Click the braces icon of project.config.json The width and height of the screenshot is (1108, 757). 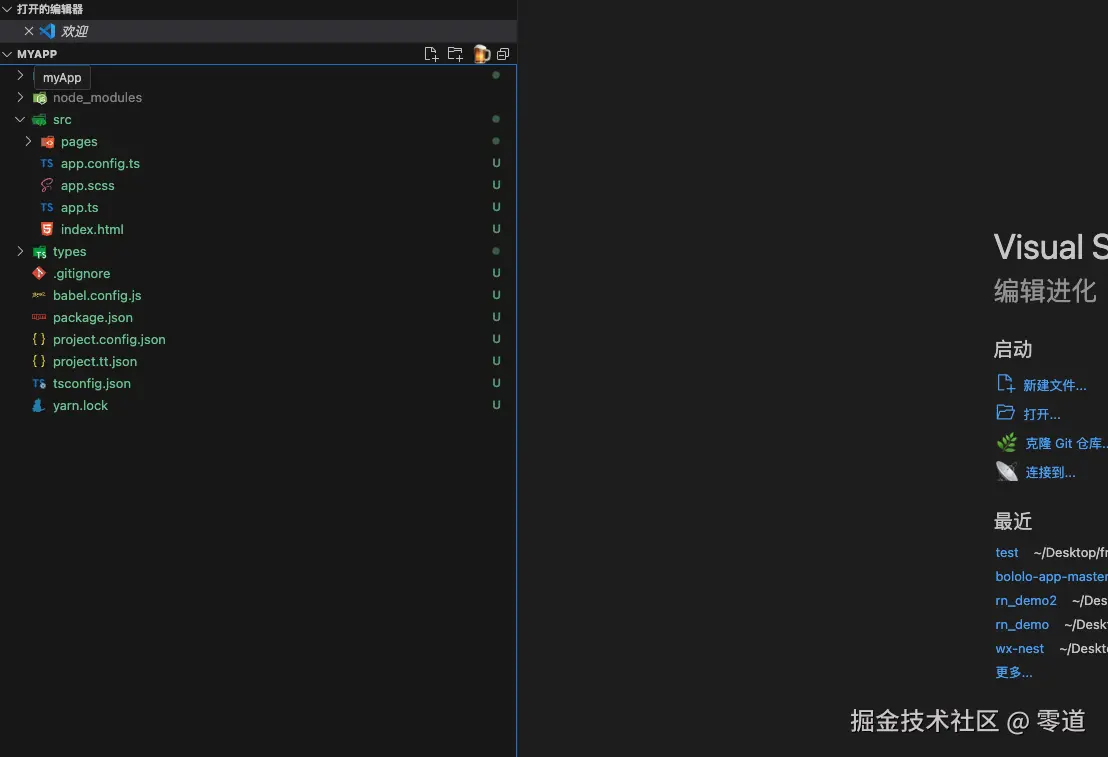39,339
